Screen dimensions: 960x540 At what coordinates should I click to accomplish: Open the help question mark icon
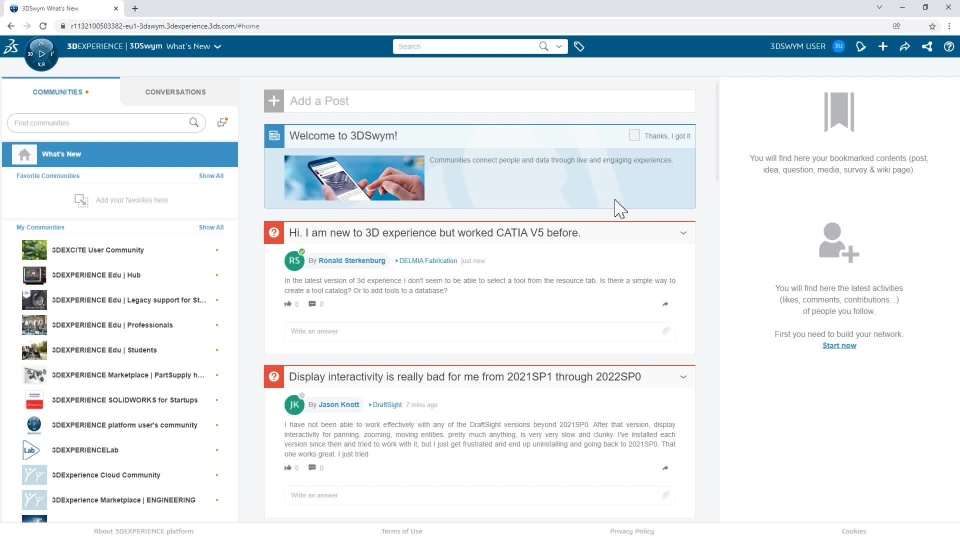coord(949,47)
